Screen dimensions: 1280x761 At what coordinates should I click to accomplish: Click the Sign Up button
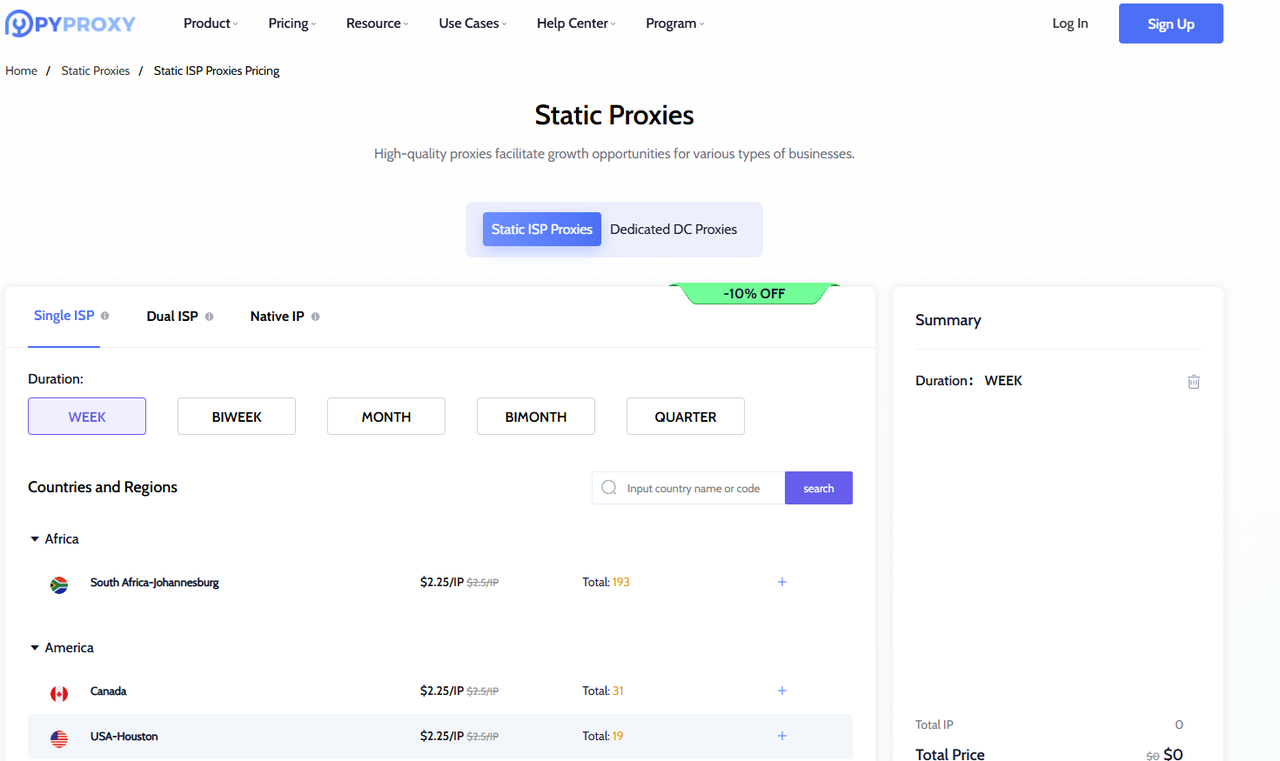point(1170,23)
